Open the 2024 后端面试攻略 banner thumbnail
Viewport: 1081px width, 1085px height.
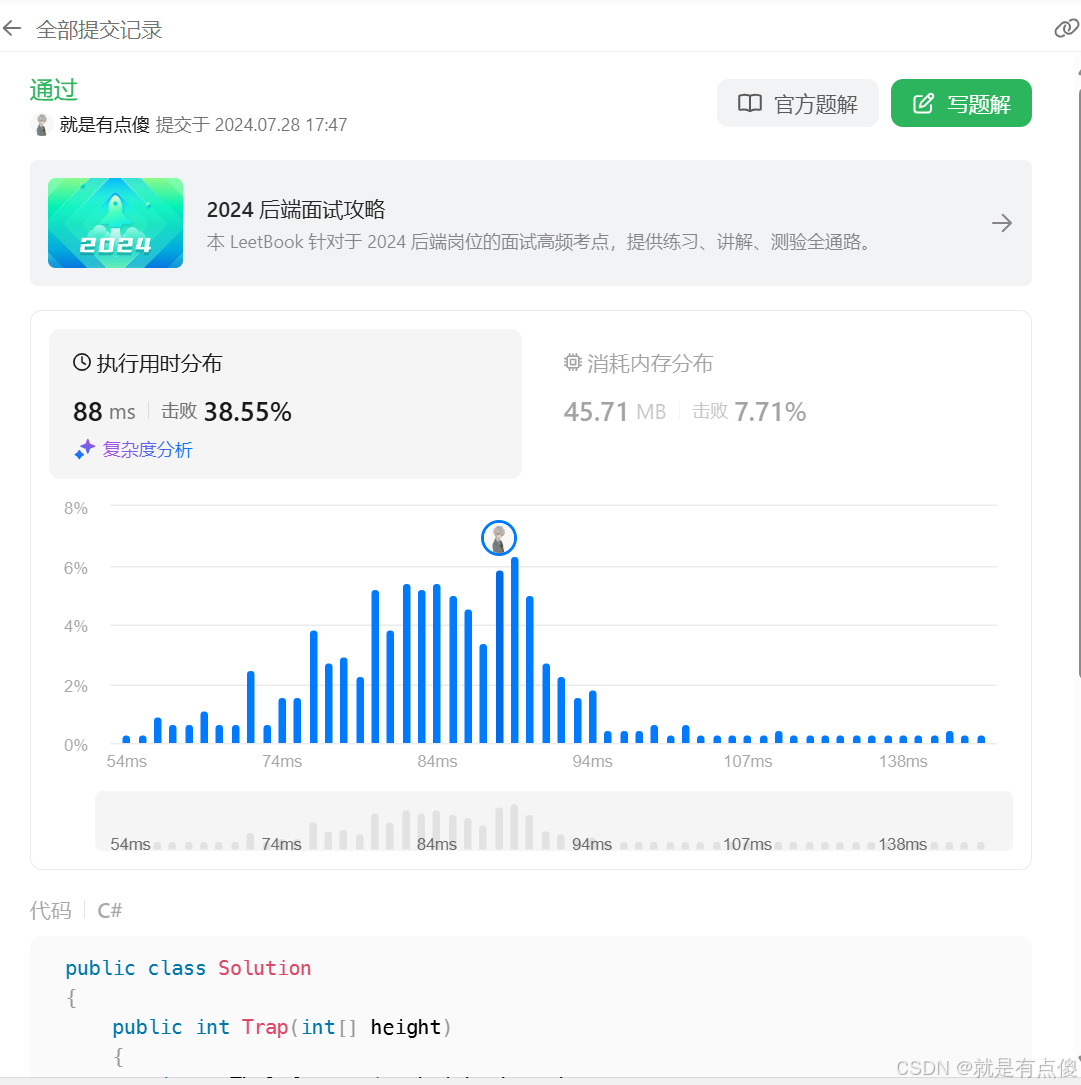pos(115,223)
